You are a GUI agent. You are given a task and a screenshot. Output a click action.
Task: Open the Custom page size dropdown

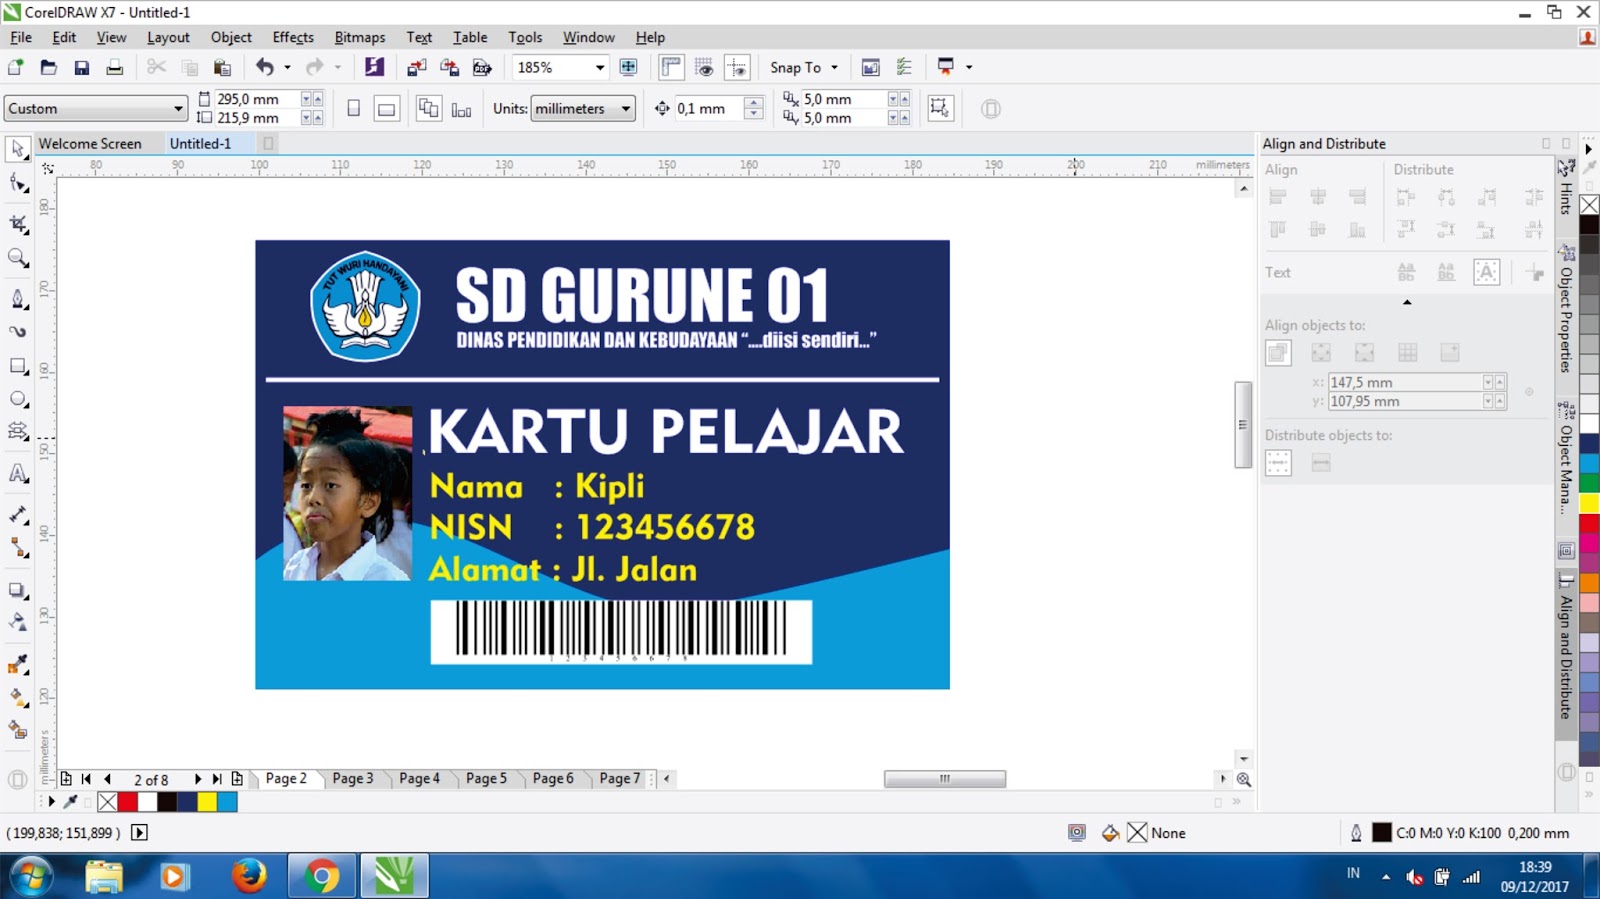click(178, 108)
